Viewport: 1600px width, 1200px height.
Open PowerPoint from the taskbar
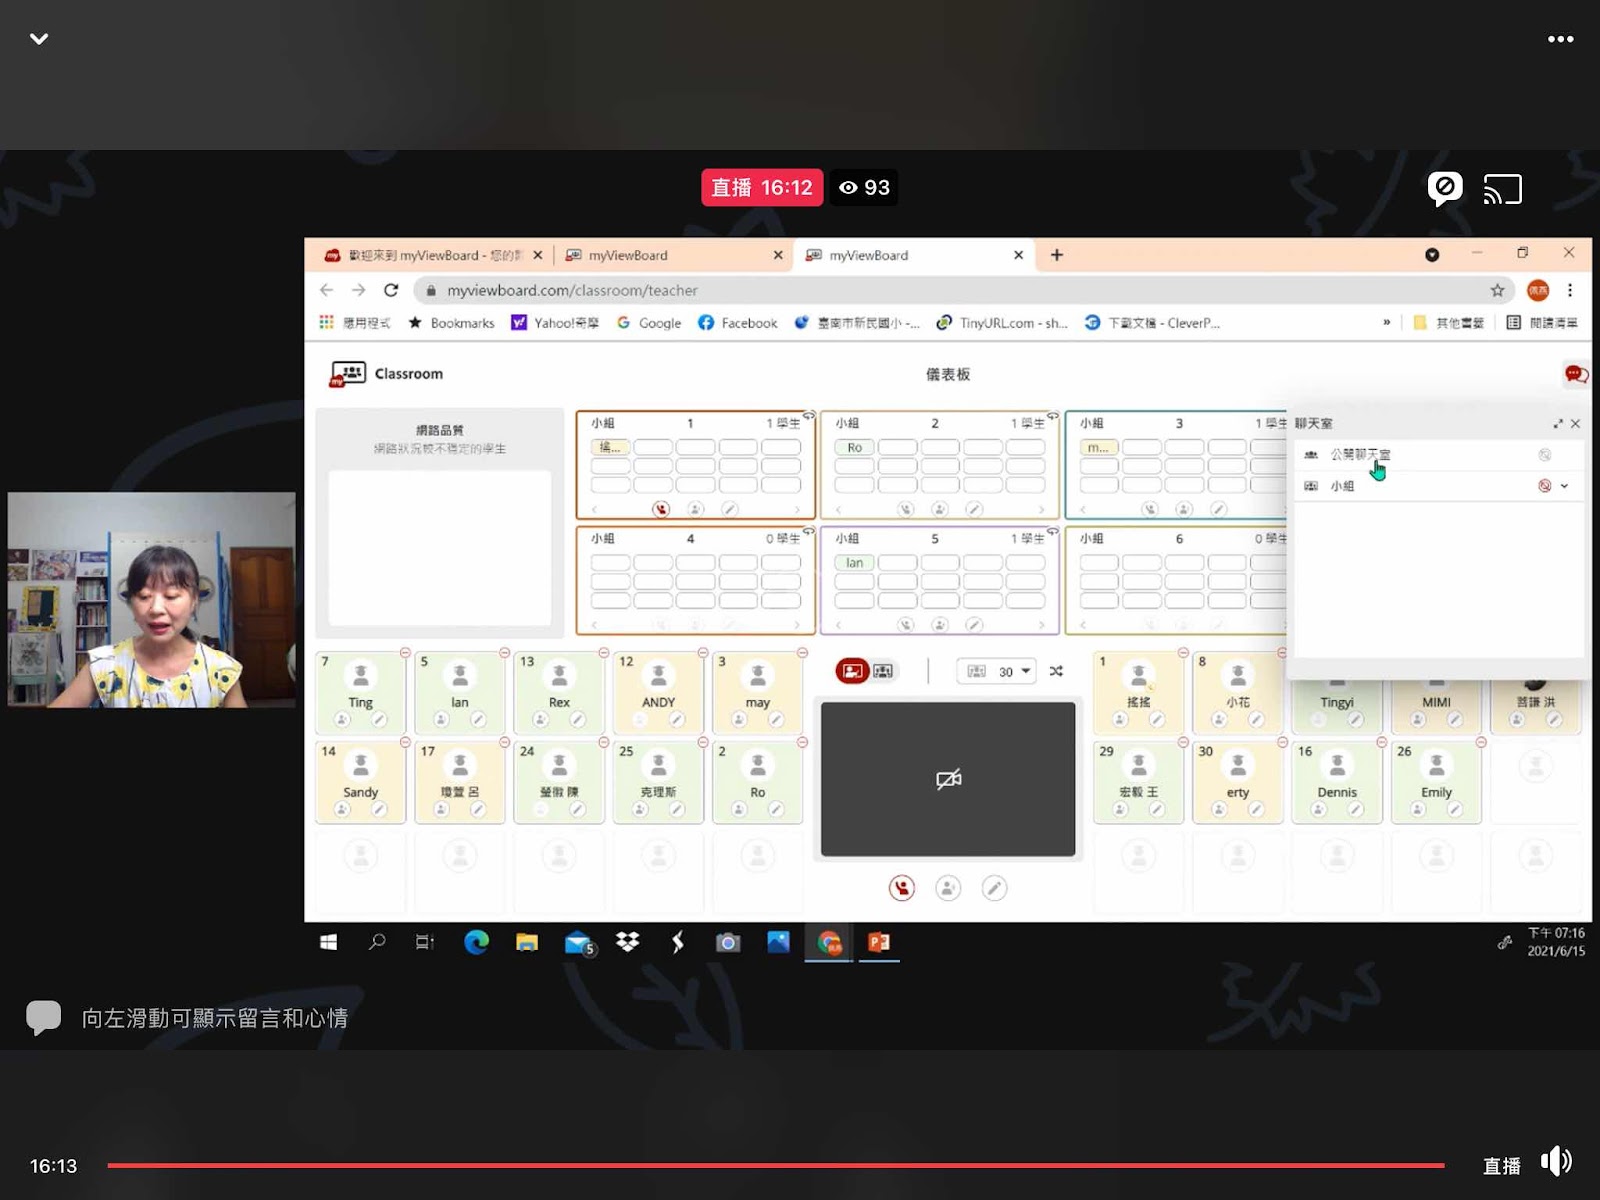(879, 942)
